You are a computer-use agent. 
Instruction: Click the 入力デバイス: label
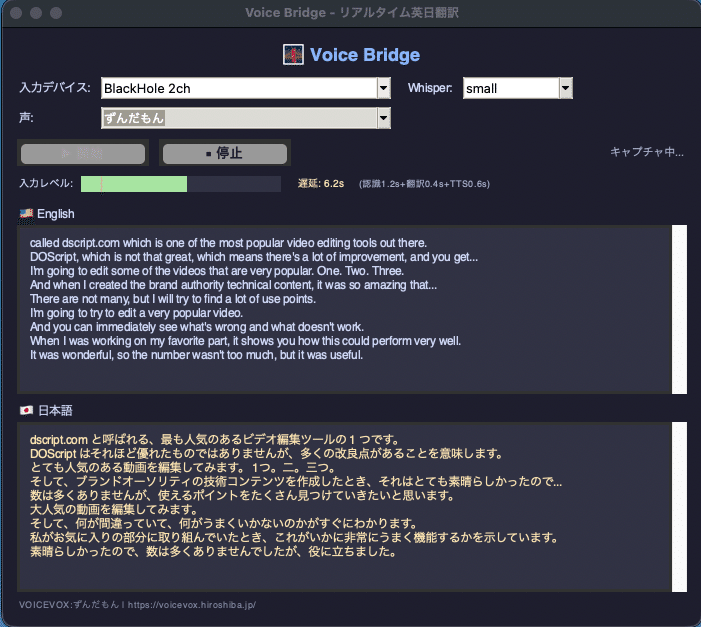click(55, 87)
